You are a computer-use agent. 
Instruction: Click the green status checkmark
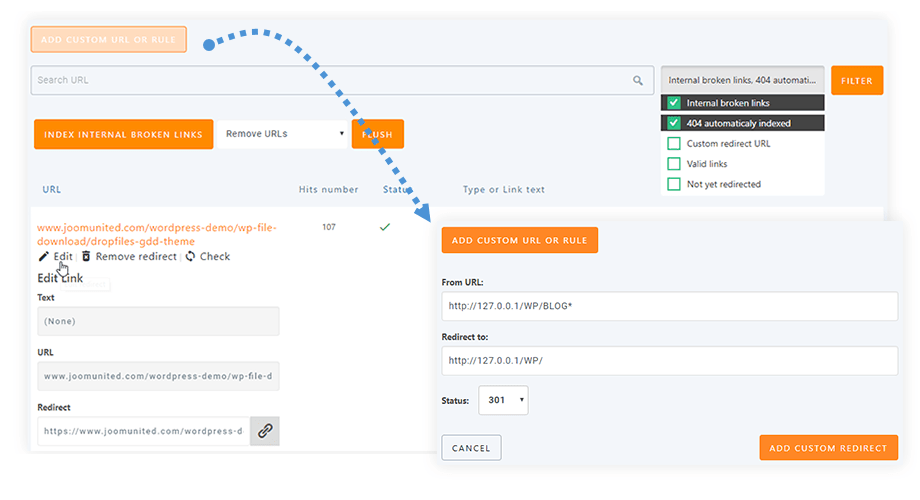tap(384, 227)
